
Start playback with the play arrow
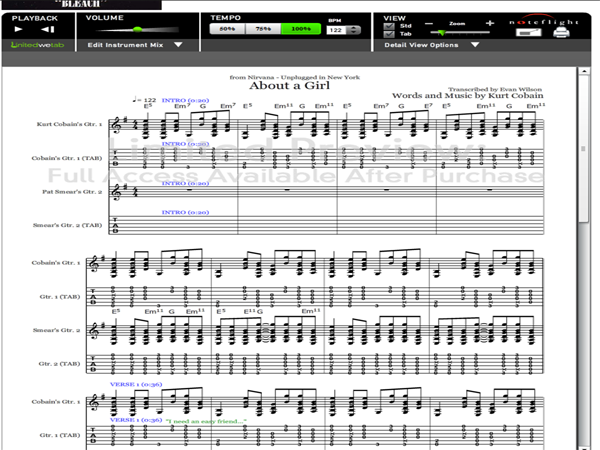(x=18, y=29)
